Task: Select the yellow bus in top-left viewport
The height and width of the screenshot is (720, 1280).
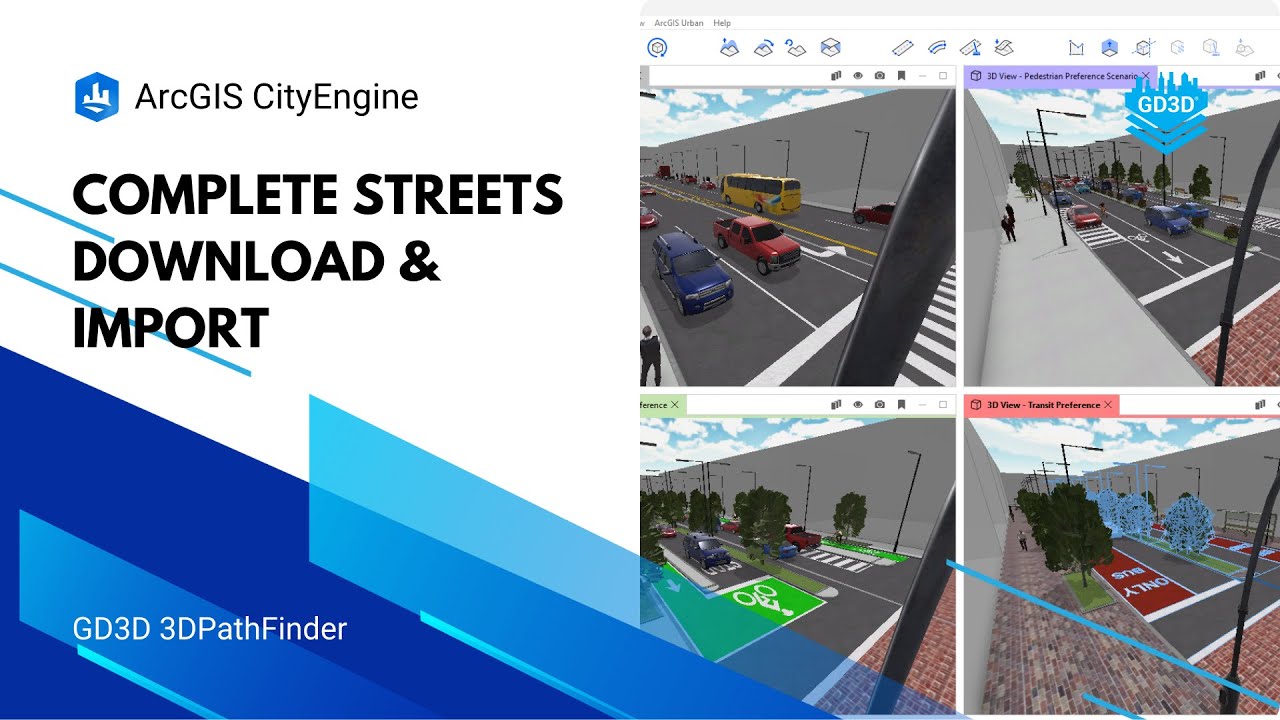Action: 761,191
